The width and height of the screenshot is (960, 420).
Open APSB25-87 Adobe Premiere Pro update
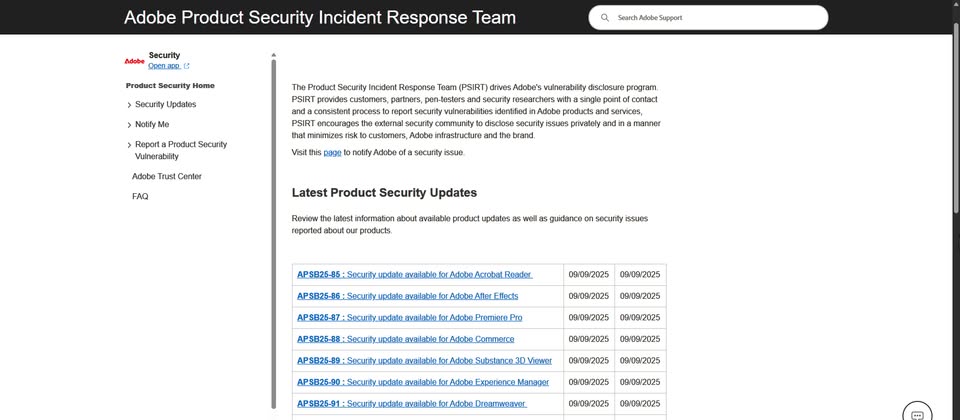(409, 317)
